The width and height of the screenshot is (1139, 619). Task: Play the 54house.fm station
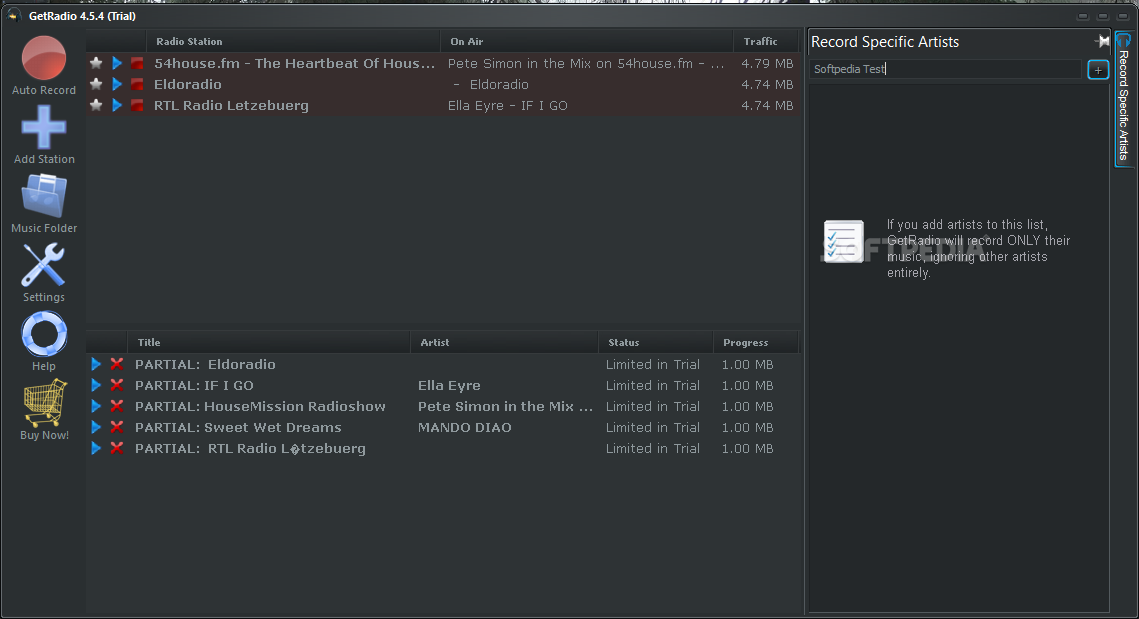117,63
